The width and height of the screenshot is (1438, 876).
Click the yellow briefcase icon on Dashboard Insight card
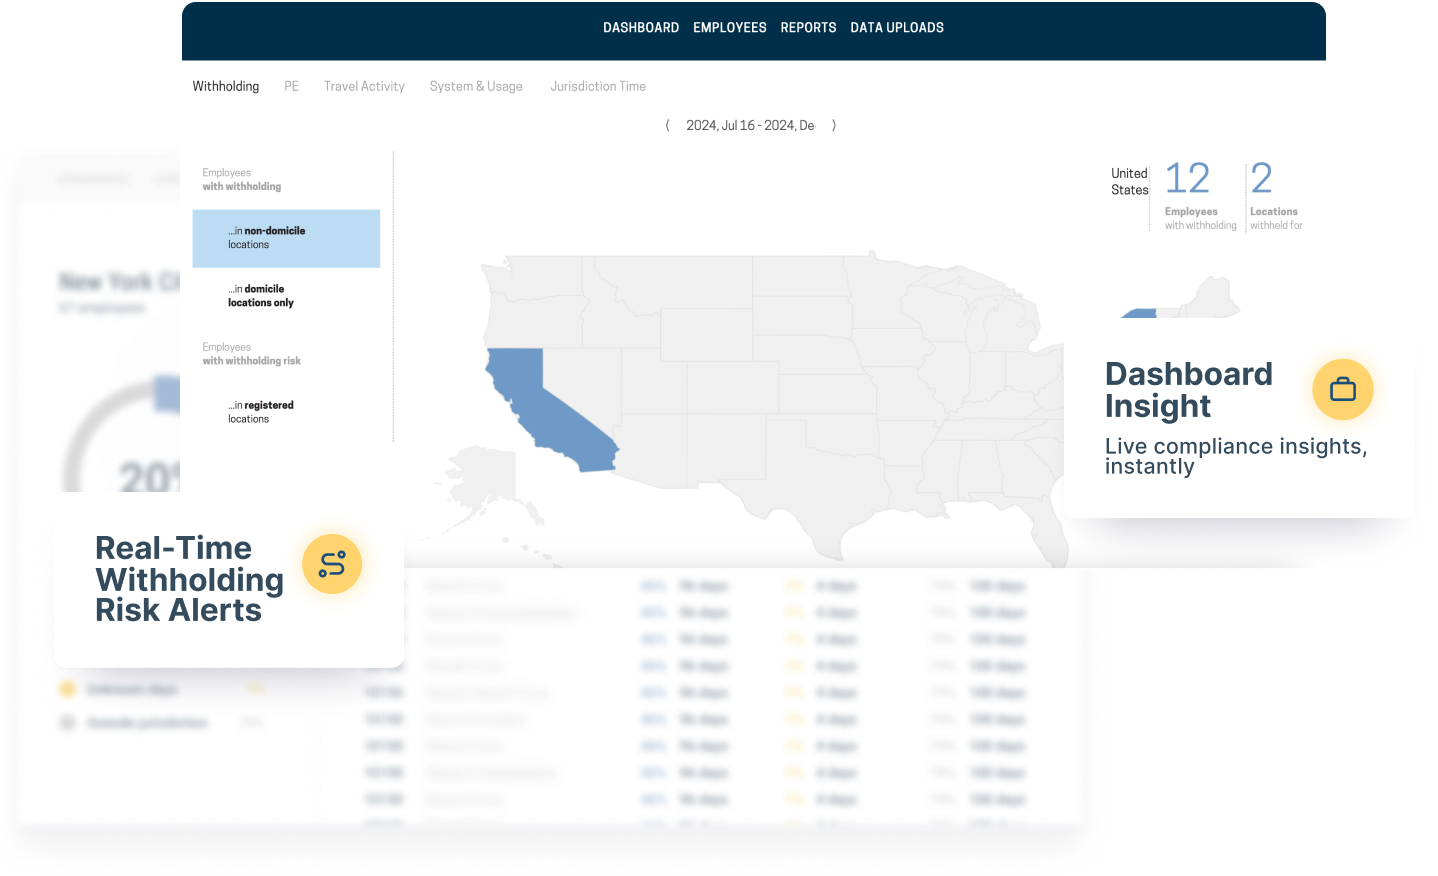click(x=1342, y=389)
